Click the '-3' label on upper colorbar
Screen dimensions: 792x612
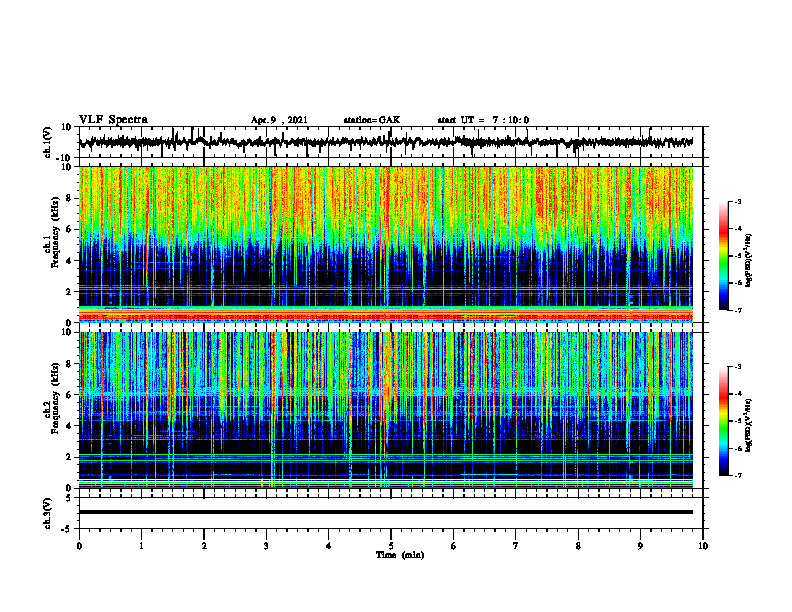coord(738,201)
